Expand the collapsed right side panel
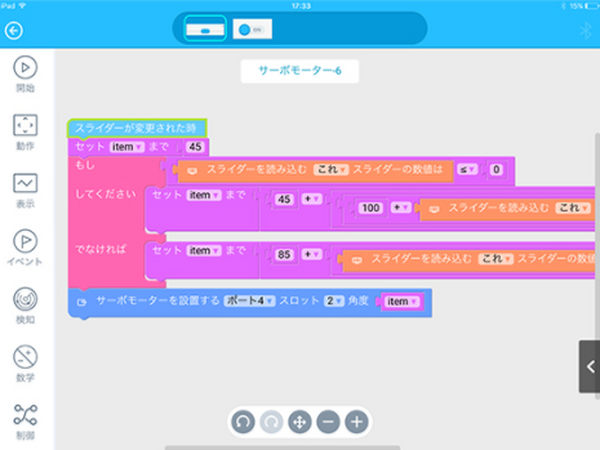Image resolution: width=600 pixels, height=450 pixels. point(589,366)
